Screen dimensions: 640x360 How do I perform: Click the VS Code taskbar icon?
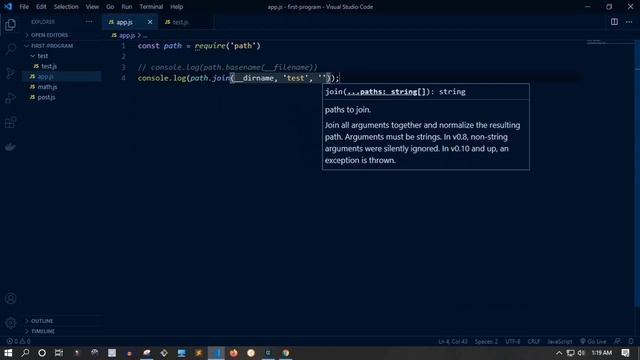point(216,353)
